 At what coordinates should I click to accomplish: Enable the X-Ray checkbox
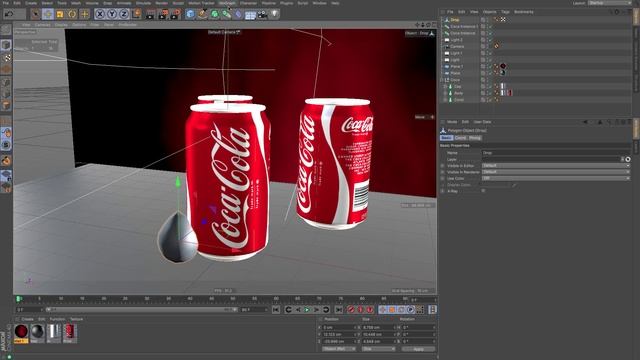coord(483,191)
